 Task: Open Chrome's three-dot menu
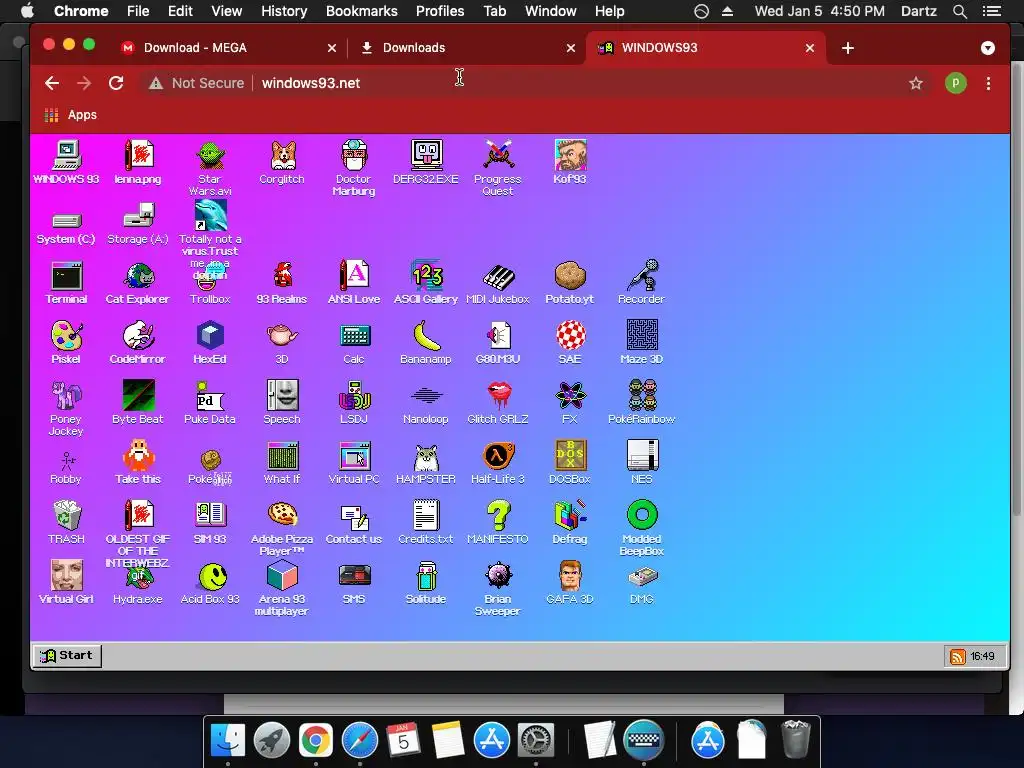pos(988,83)
